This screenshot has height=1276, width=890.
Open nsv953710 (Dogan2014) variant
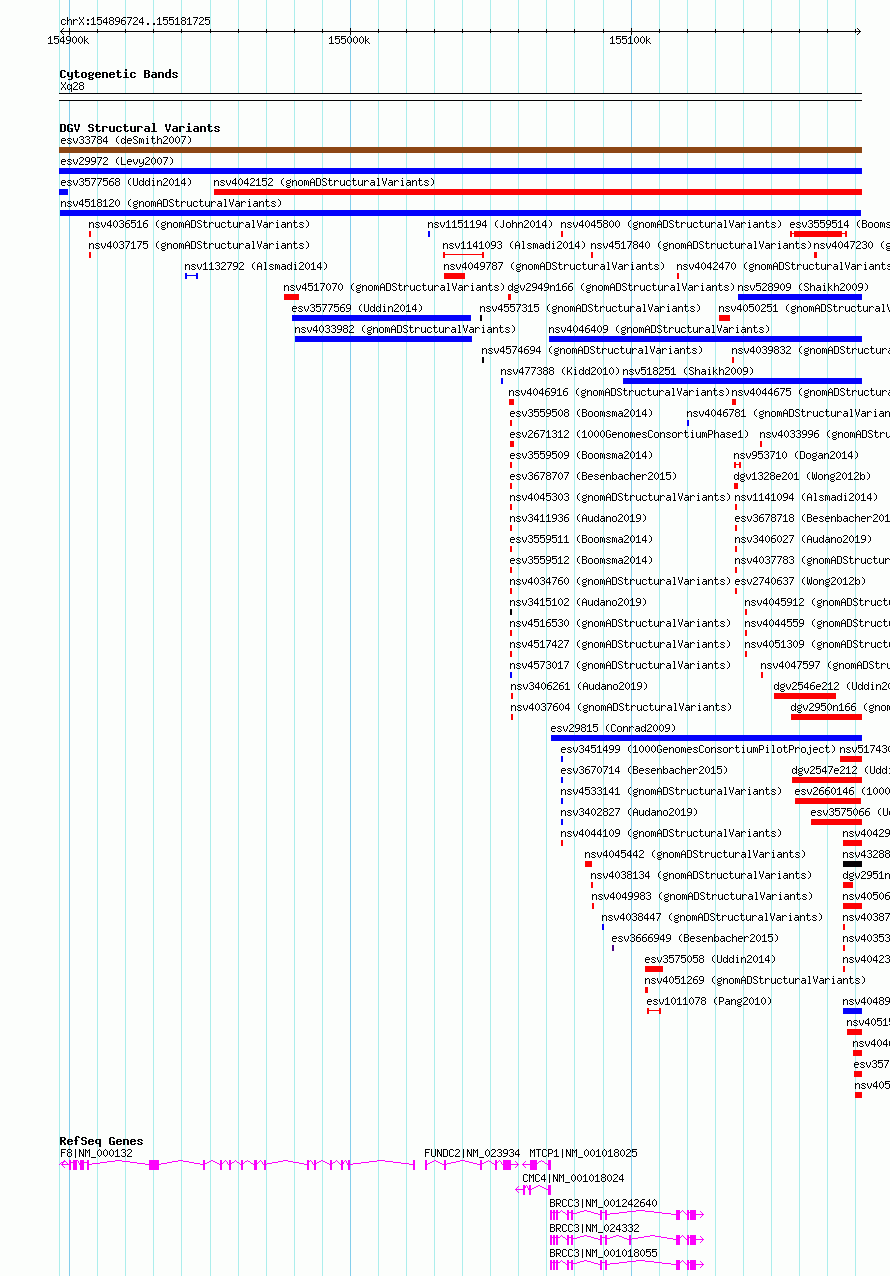pyautogui.click(x=796, y=456)
